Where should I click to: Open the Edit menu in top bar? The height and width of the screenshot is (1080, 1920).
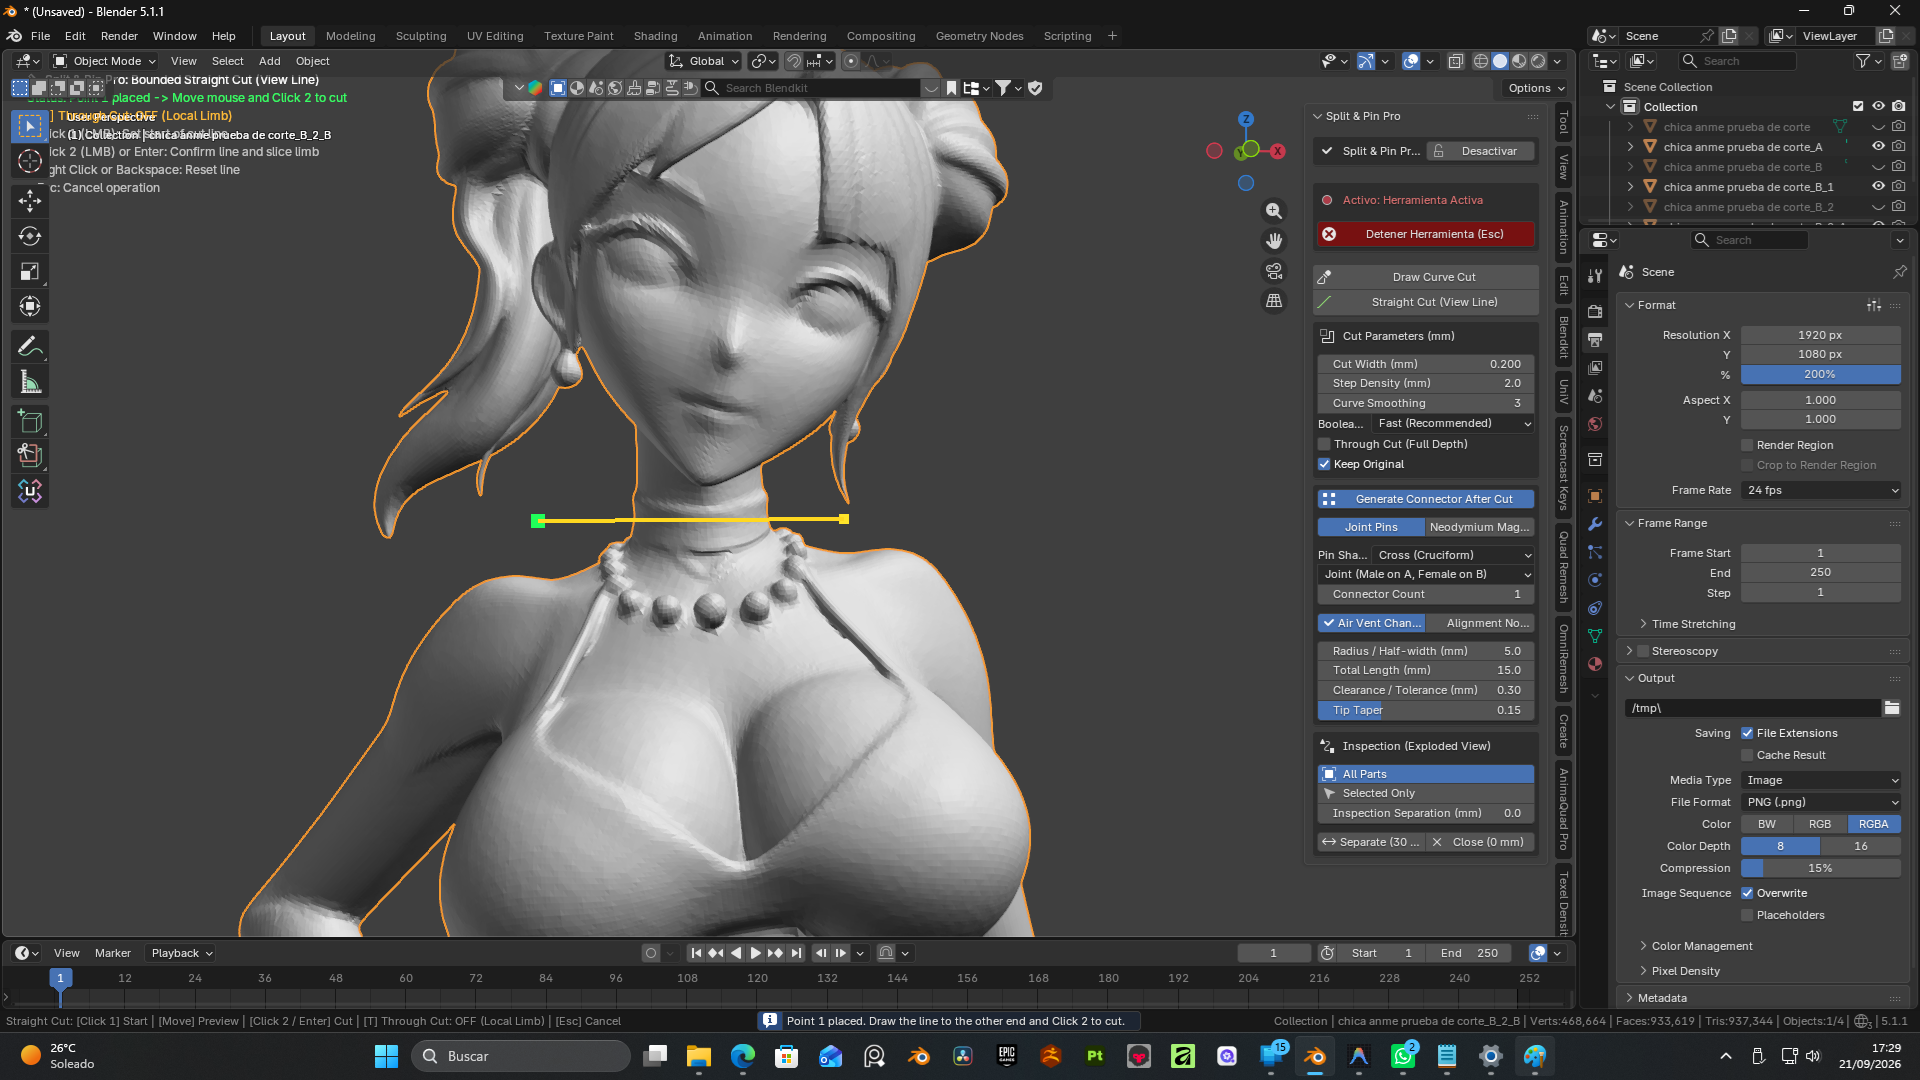[75, 36]
